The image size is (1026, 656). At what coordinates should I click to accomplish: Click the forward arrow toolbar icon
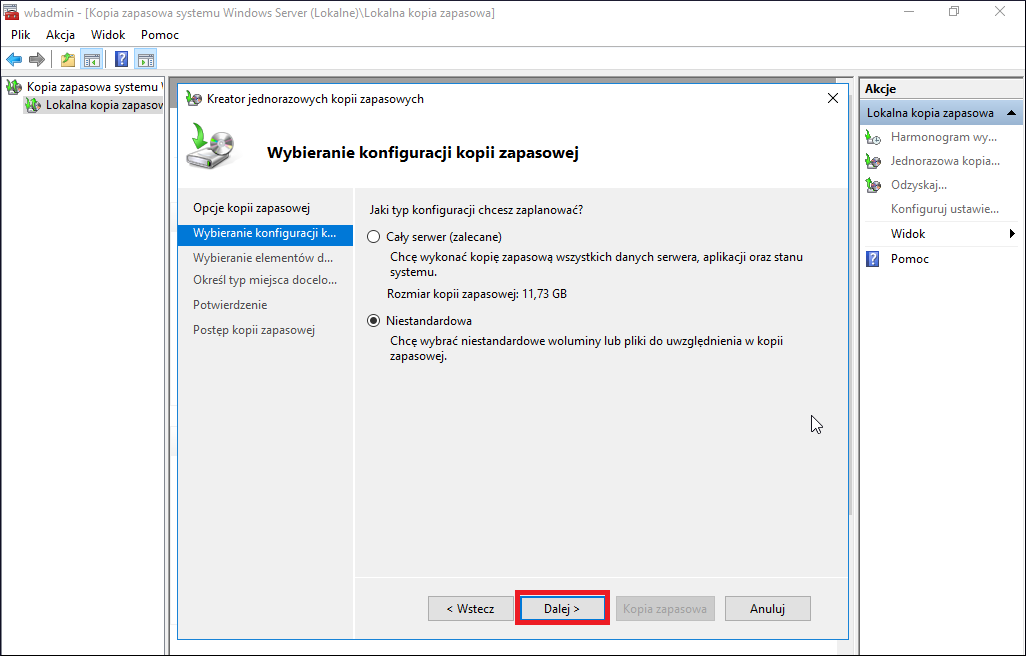click(37, 60)
